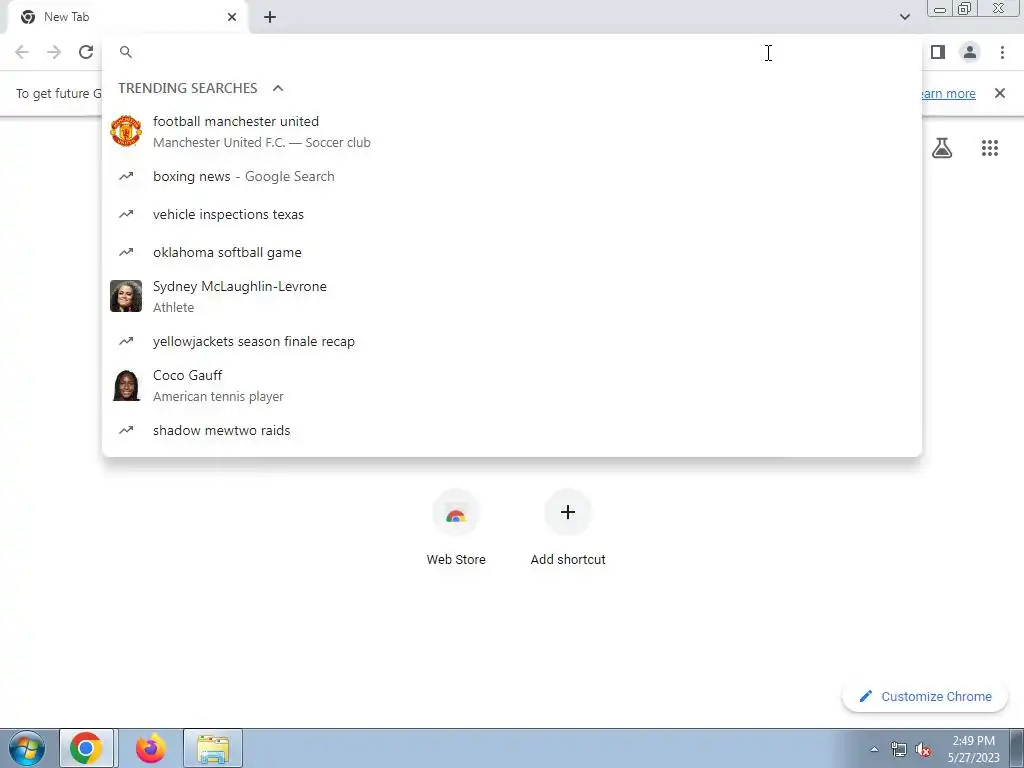Open the Customize Chrome button

tap(926, 696)
